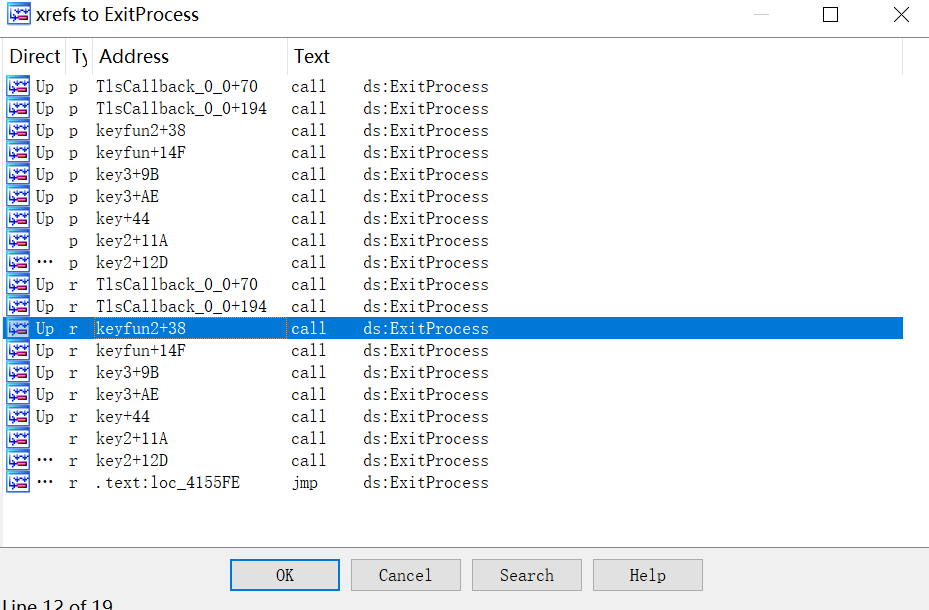Maximize the xrefs to ExitProcess window

[x=831, y=14]
